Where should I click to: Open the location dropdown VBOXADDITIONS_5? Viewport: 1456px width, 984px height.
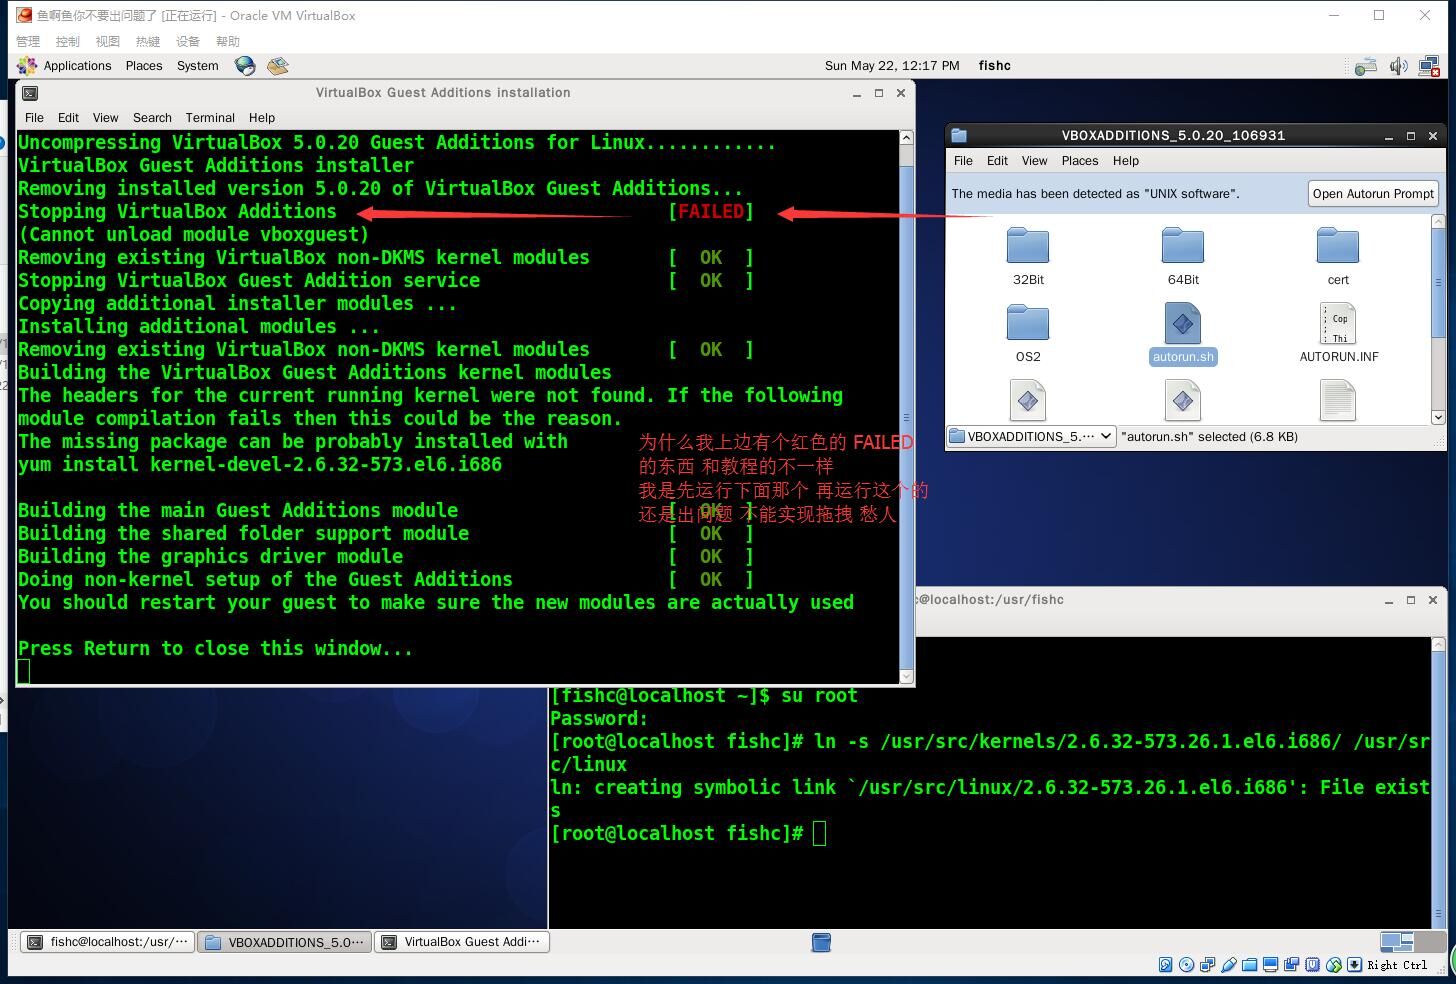coord(1031,436)
